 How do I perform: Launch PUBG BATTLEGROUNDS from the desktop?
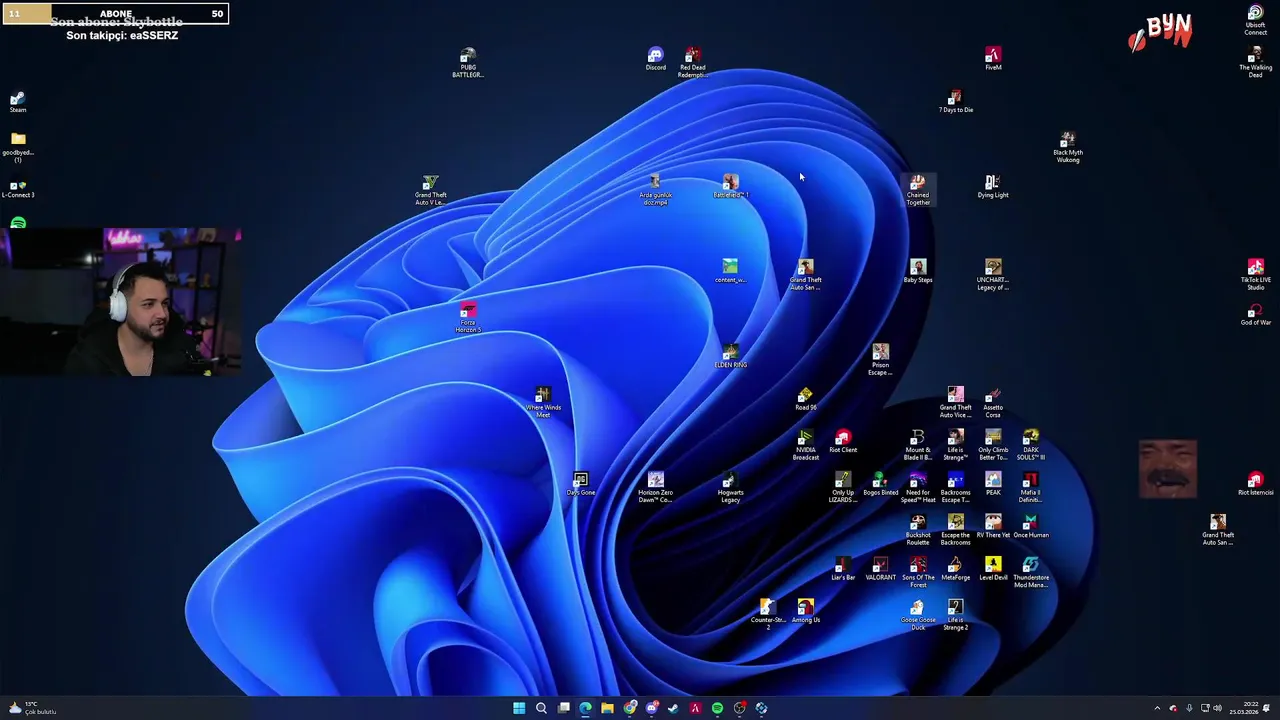[x=467, y=62]
